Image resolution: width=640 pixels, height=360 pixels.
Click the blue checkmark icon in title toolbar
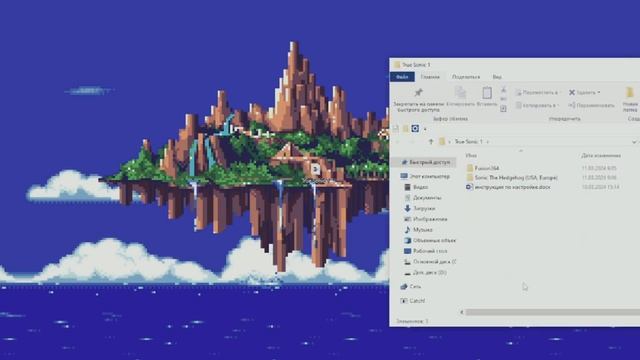pyautogui.click(x=415, y=129)
